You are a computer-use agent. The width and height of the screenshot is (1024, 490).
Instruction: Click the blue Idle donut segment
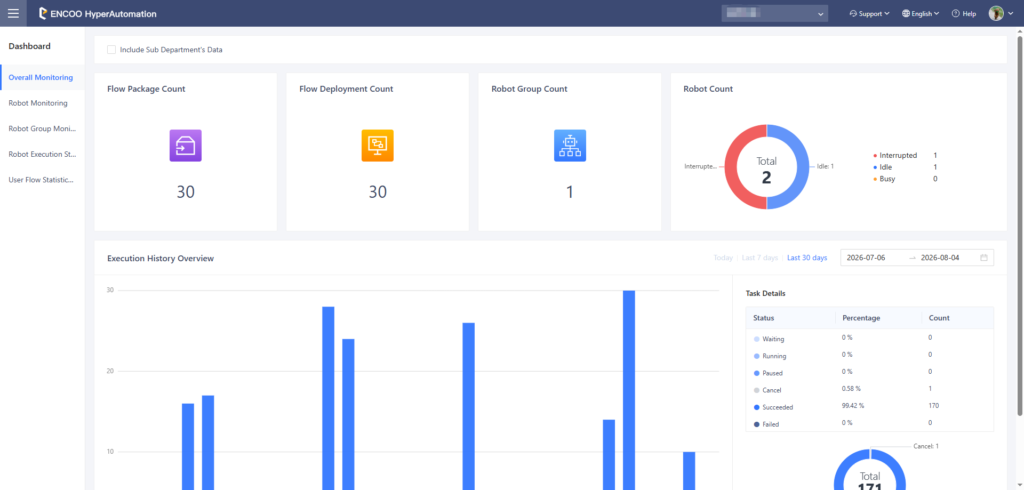point(803,167)
